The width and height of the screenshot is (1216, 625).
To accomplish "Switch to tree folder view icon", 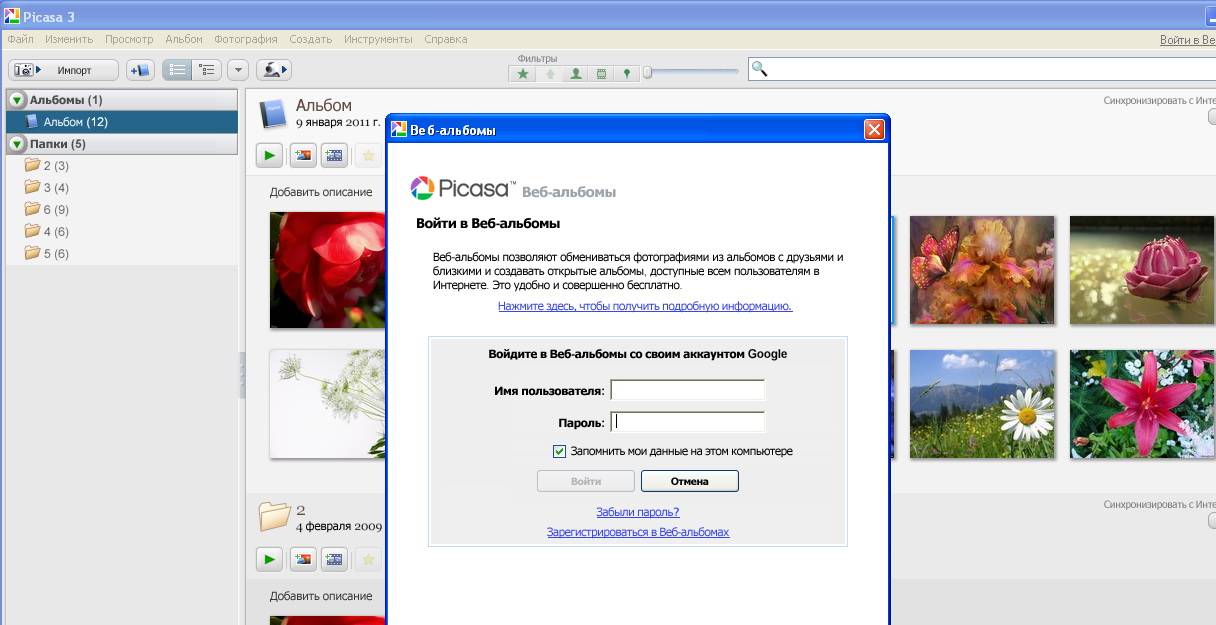I will coord(207,70).
